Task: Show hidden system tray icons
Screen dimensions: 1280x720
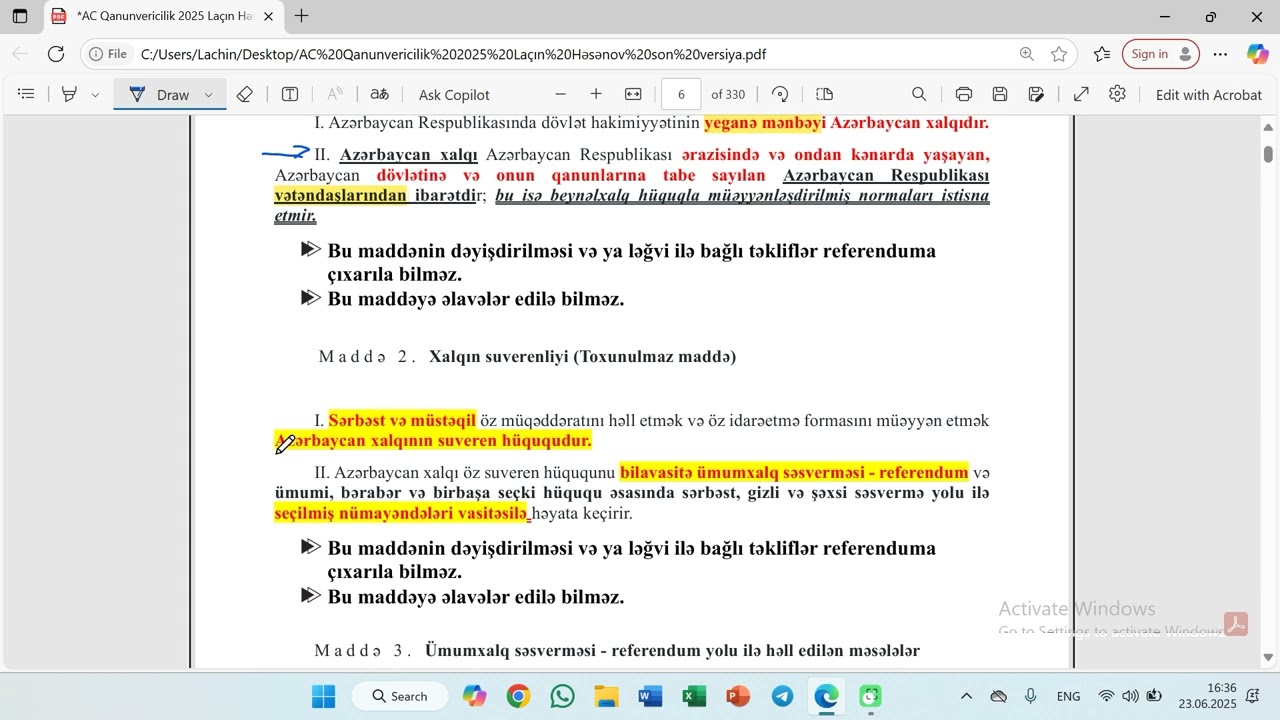Action: click(966, 696)
